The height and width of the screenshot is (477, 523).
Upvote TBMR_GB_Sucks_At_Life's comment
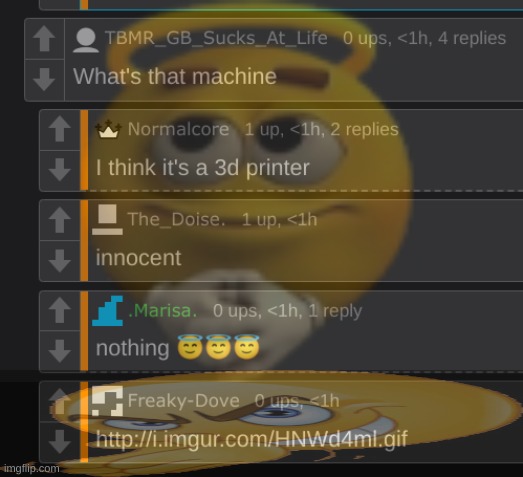pos(44,39)
